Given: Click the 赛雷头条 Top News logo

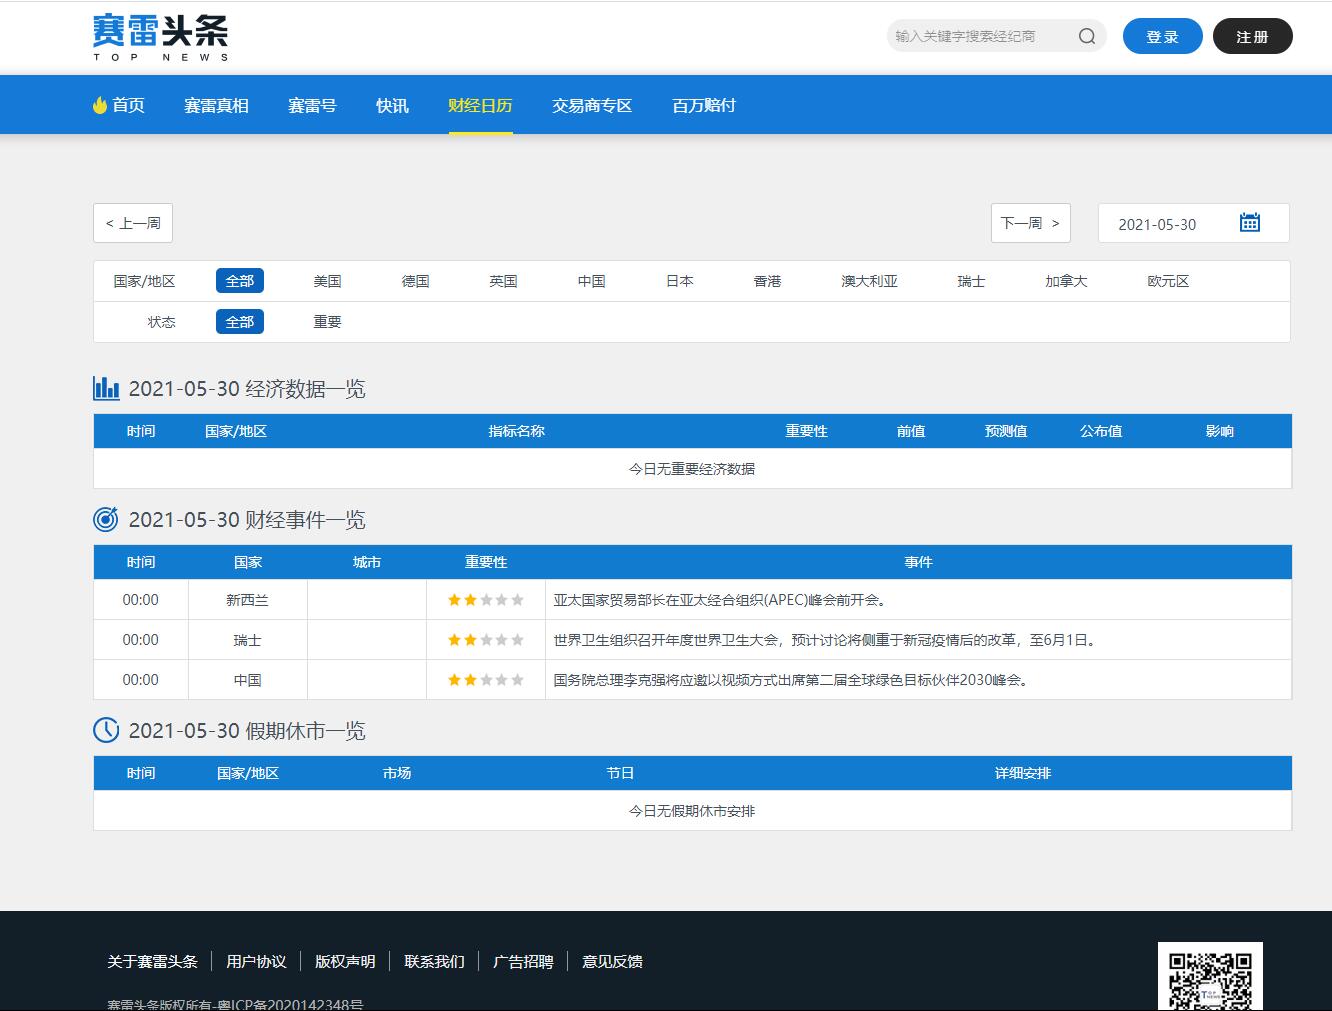Looking at the screenshot, I should click(161, 37).
